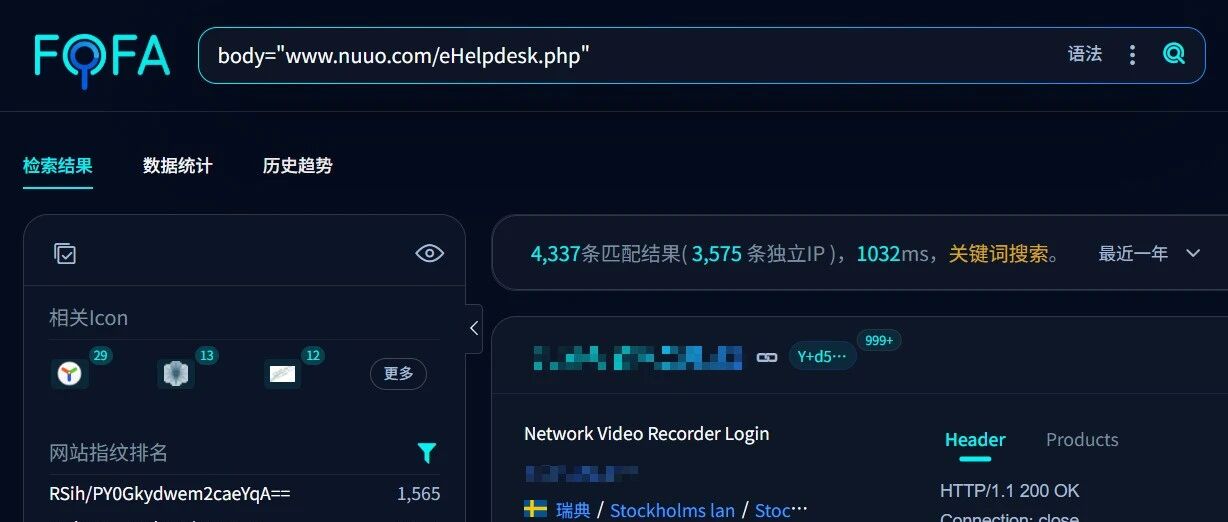1228x522 pixels.
Task: Switch to the 检索结果 tab
Action: click(x=58, y=166)
